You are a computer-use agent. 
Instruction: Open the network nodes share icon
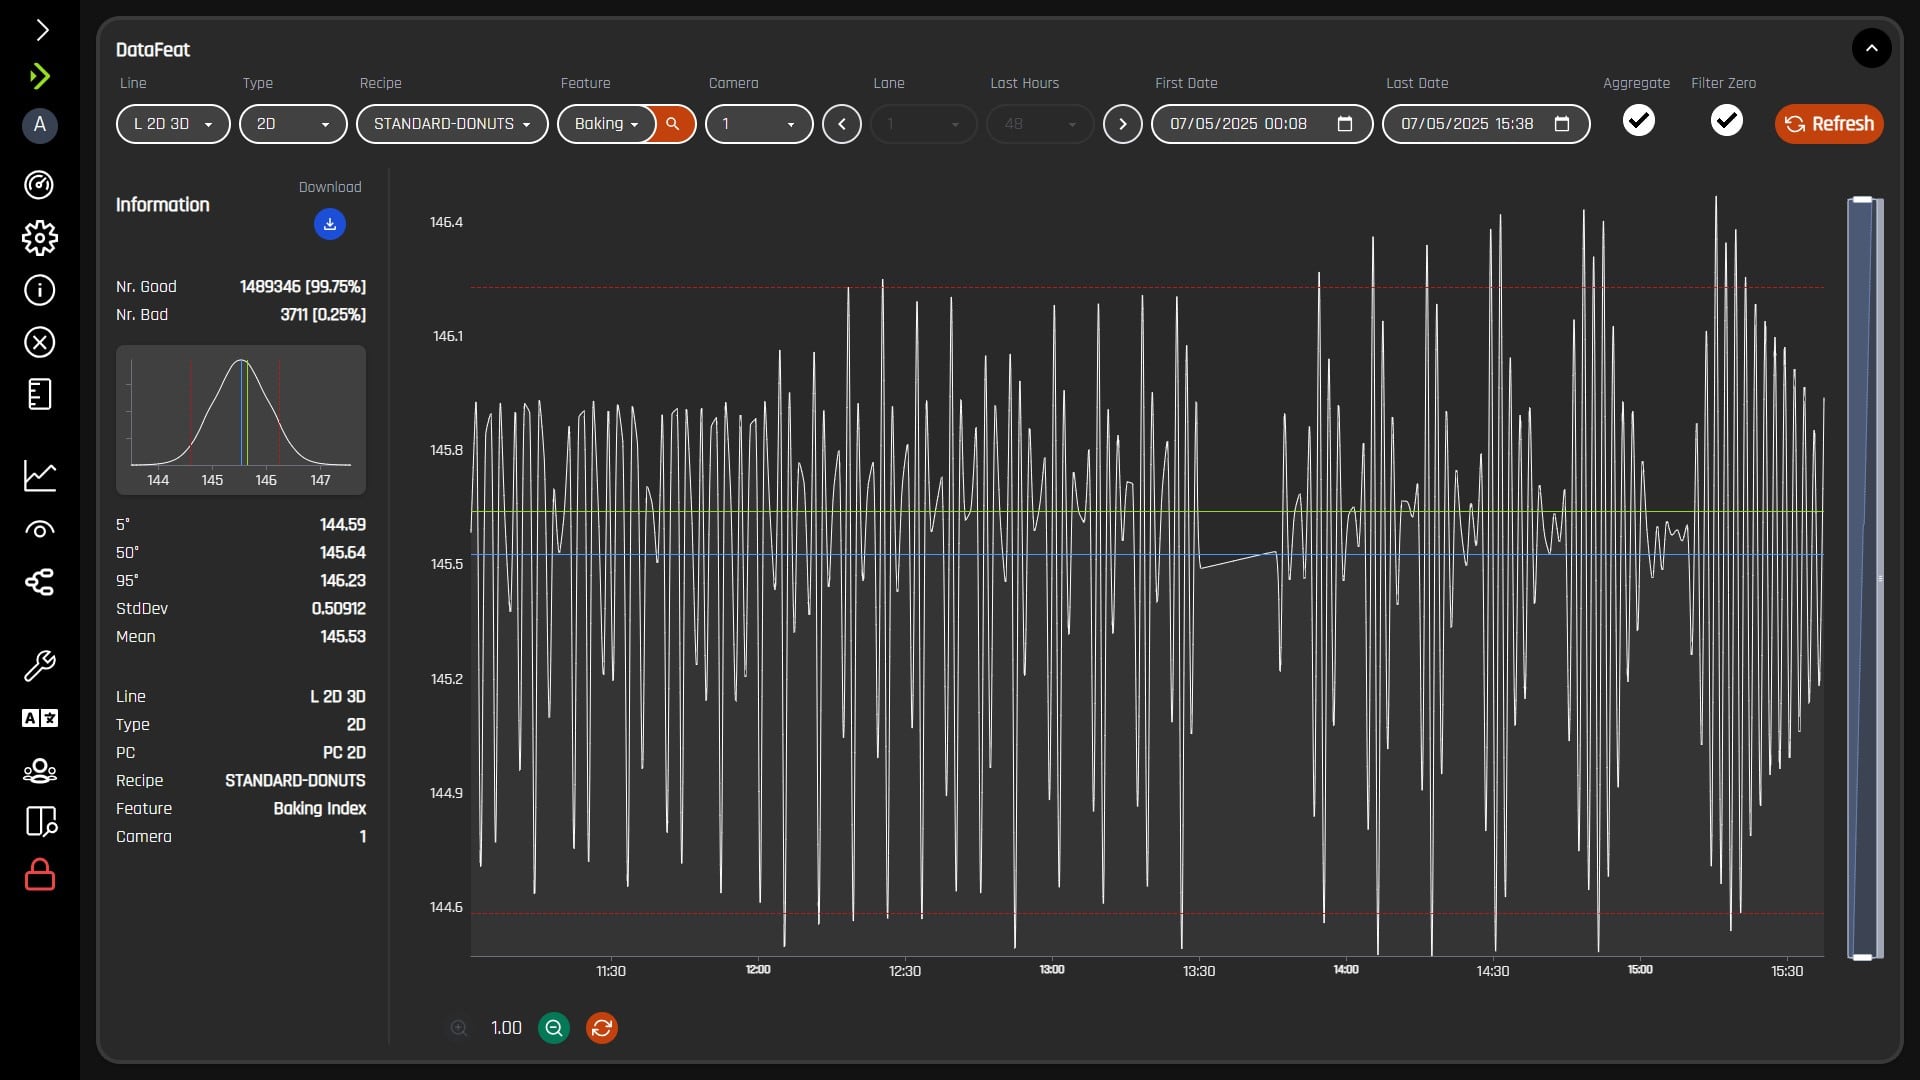coord(40,582)
